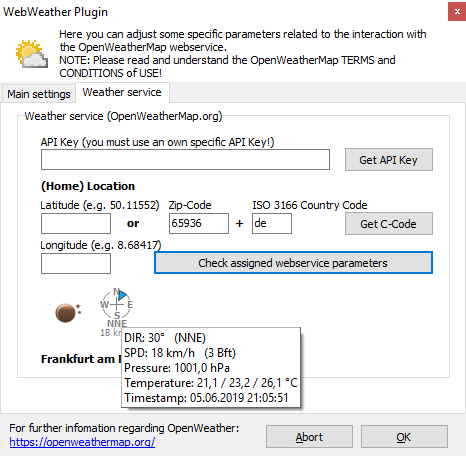Image resolution: width=466 pixels, height=456 pixels.
Task: Select the Weather service tab
Action: click(122, 92)
